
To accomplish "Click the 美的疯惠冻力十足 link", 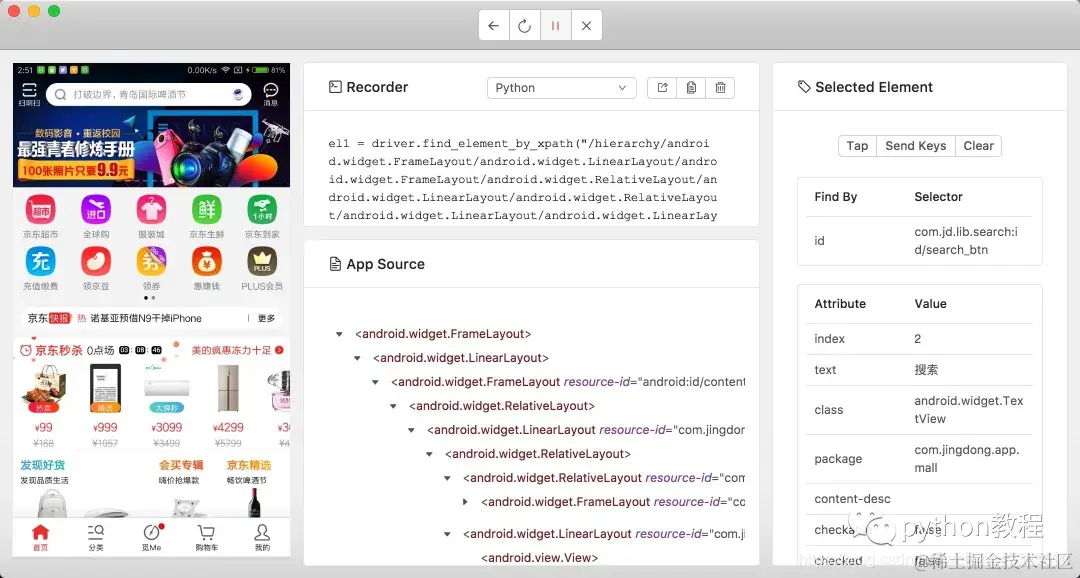I will (x=237, y=350).
